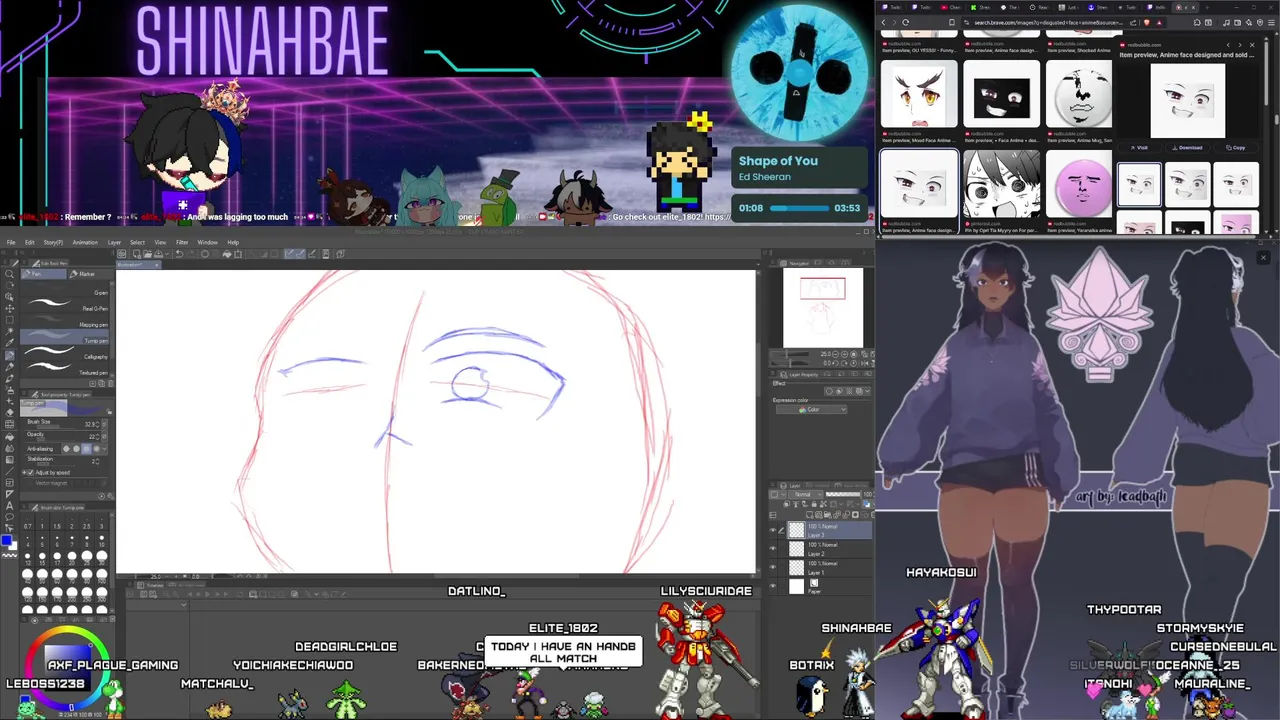The width and height of the screenshot is (1280, 720).
Task: Click the Navigator thumbnail preview
Action: pos(823,307)
